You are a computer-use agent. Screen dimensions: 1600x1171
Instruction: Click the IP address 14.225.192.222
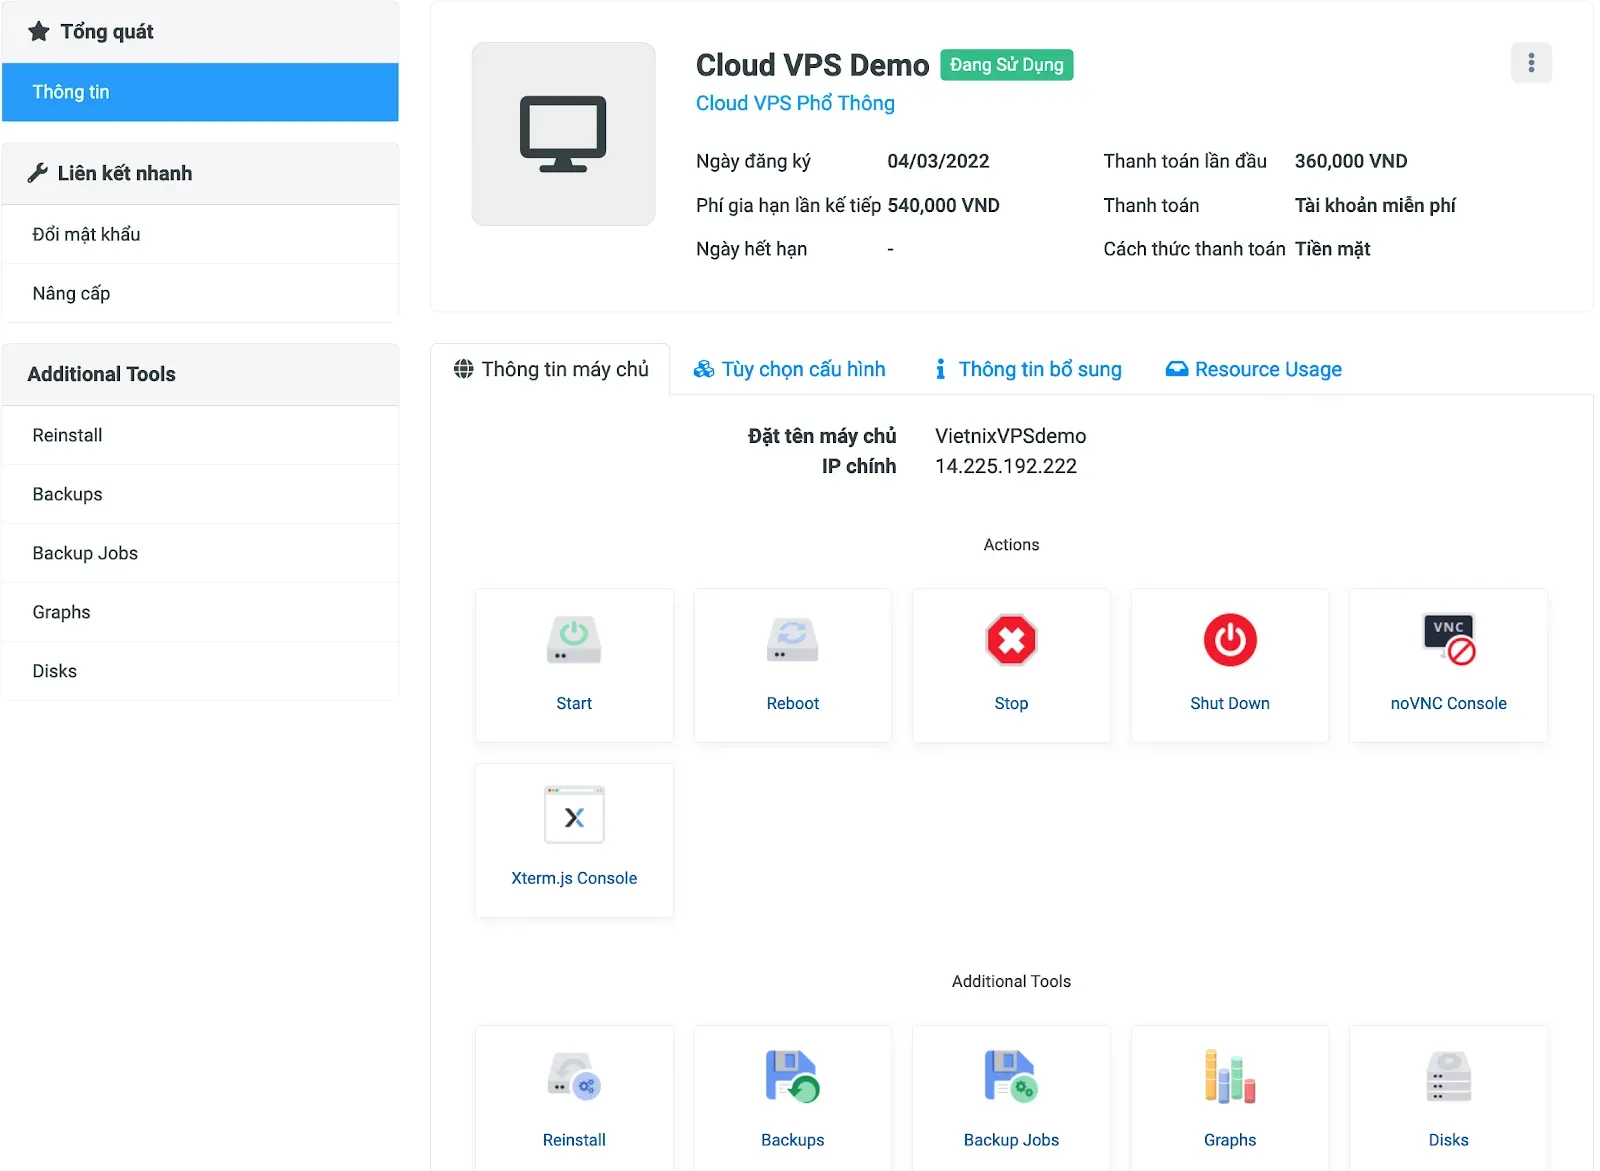click(x=1006, y=466)
